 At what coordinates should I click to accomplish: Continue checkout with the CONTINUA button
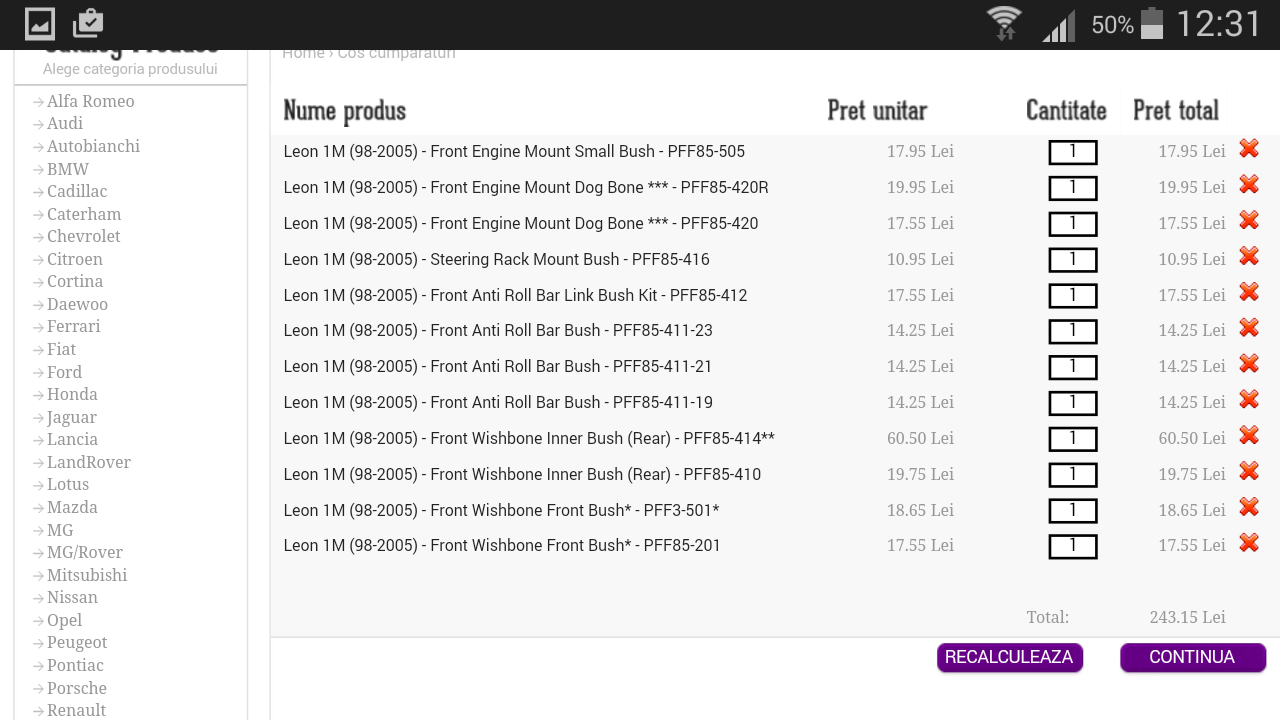(x=1192, y=657)
